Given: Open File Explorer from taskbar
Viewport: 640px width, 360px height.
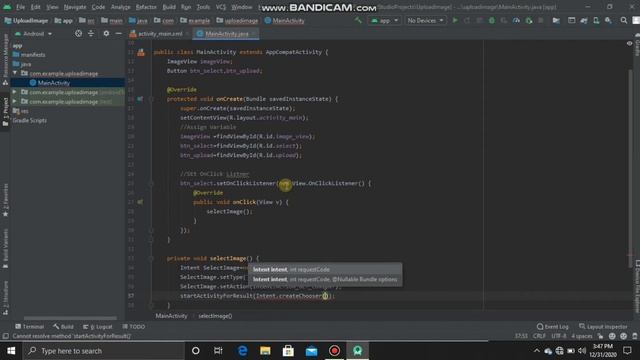Looking at the screenshot, I should coord(265,351).
